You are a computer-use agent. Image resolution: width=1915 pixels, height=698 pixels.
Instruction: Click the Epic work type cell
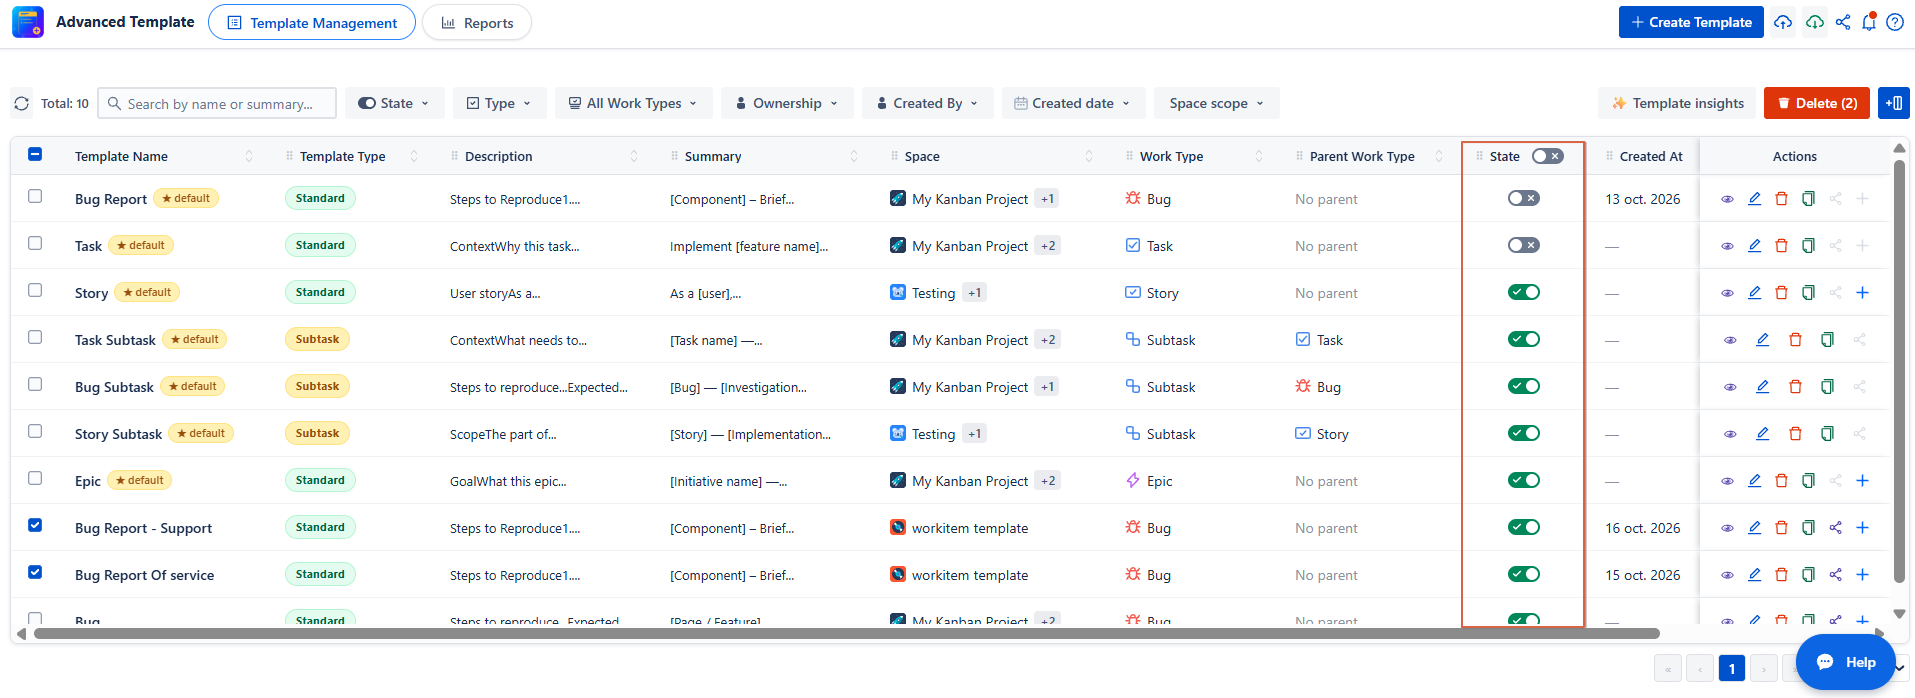[x=1149, y=481]
